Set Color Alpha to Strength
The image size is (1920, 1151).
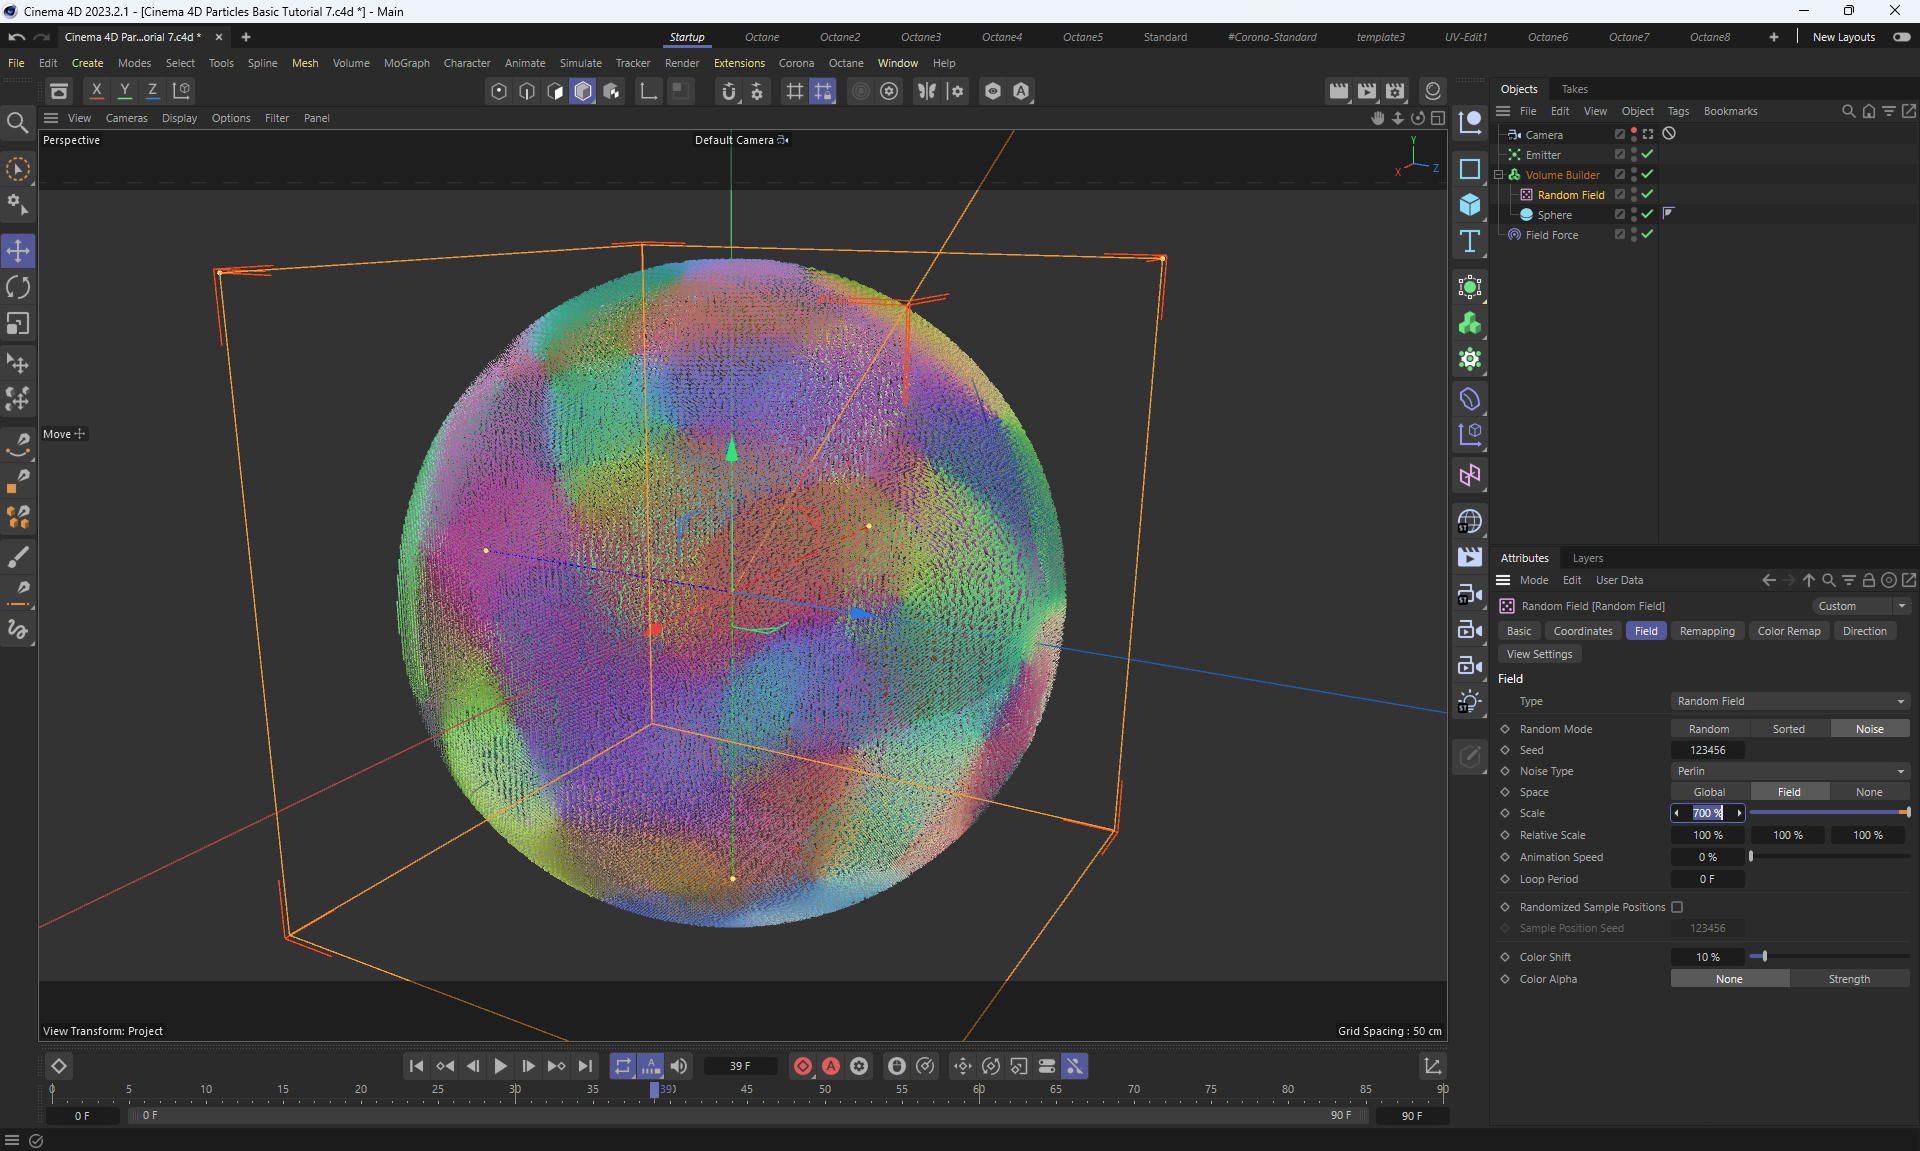click(x=1848, y=979)
